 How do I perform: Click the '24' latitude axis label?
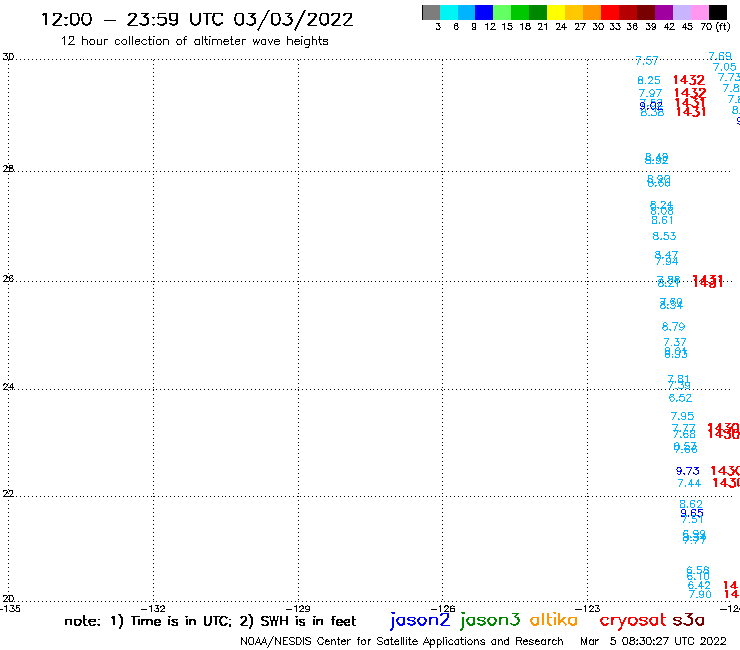point(8,387)
